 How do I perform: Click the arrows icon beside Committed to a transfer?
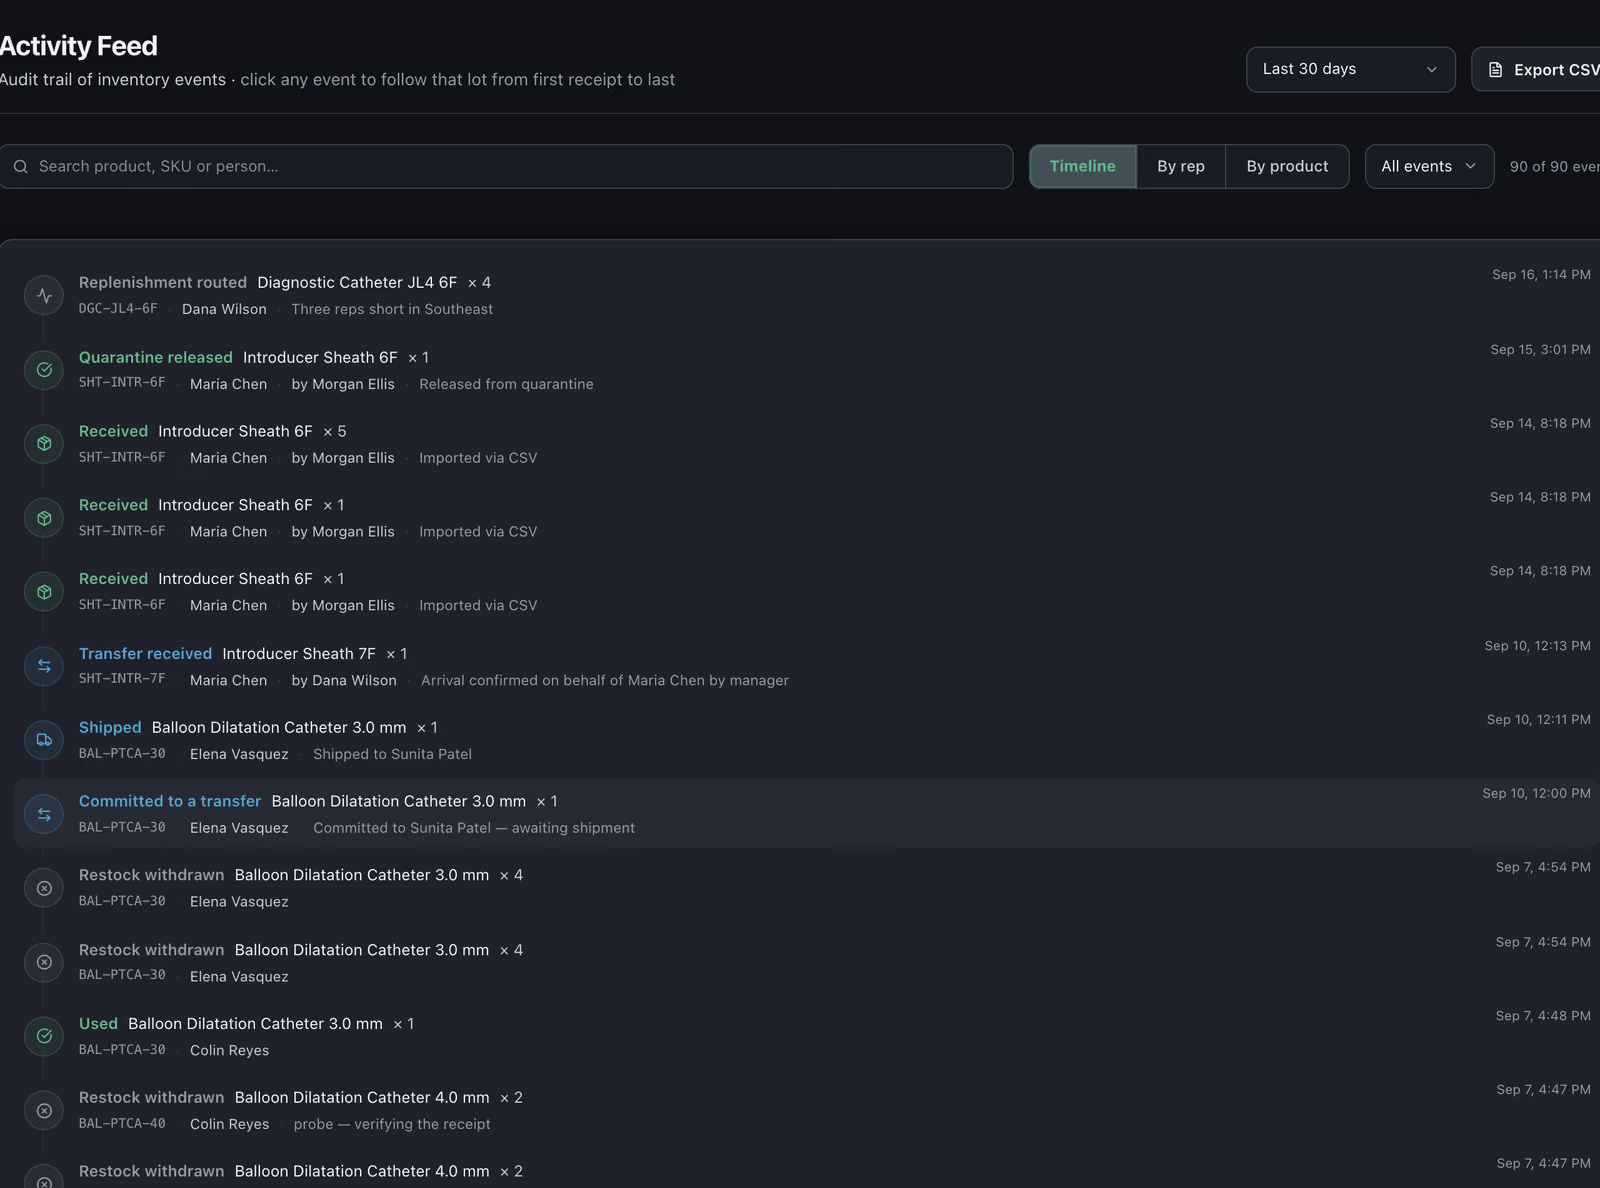[x=44, y=814]
